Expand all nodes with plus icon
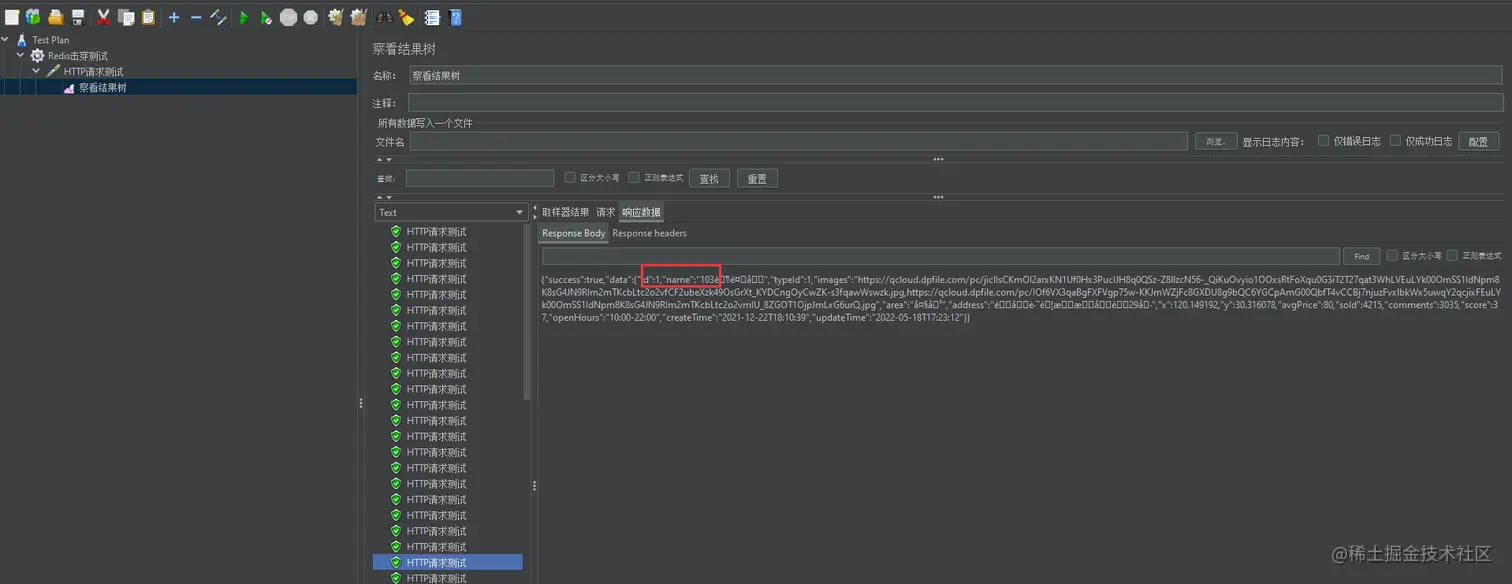This screenshot has width=1512, height=584. [x=174, y=17]
